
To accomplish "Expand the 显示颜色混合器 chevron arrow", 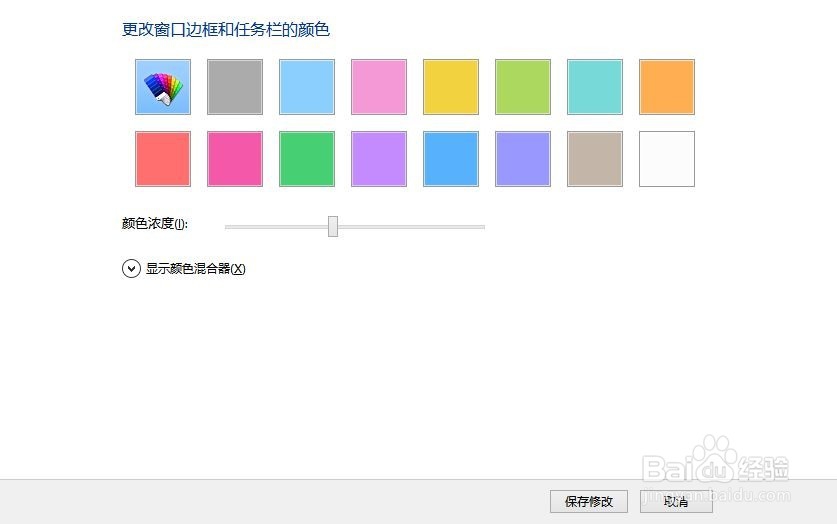I will pyautogui.click(x=131, y=268).
